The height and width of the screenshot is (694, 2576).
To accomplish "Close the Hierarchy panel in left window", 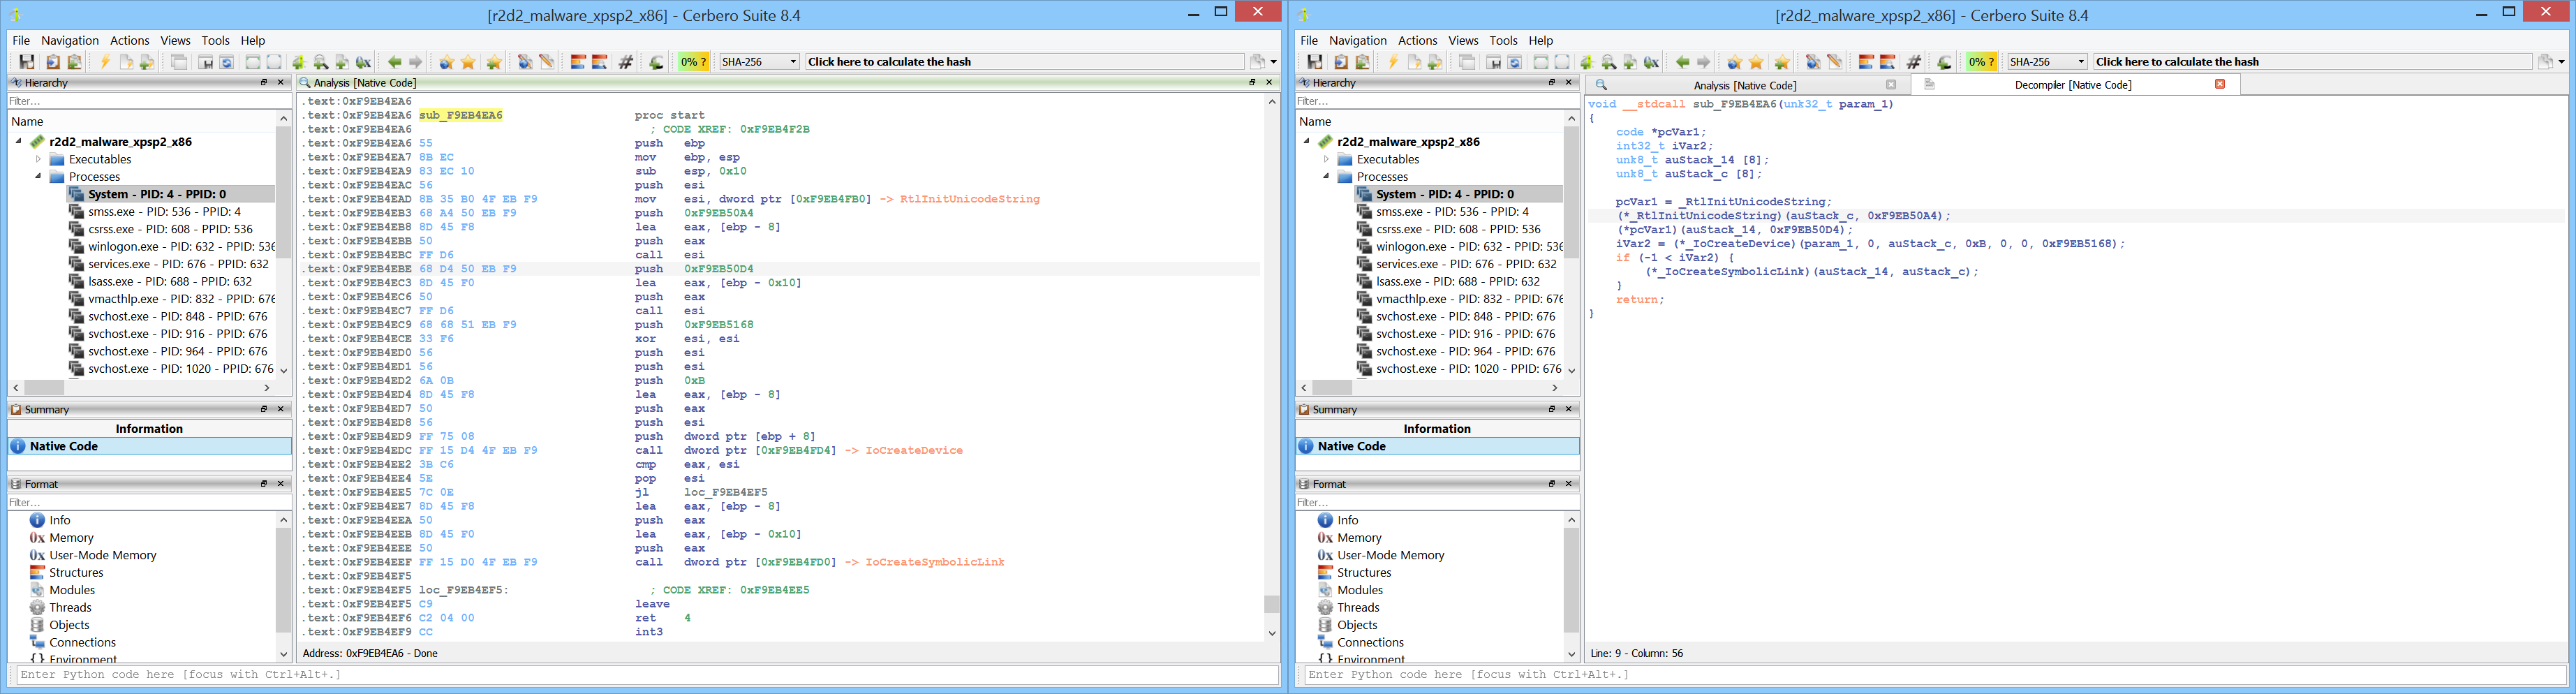I will [x=280, y=83].
